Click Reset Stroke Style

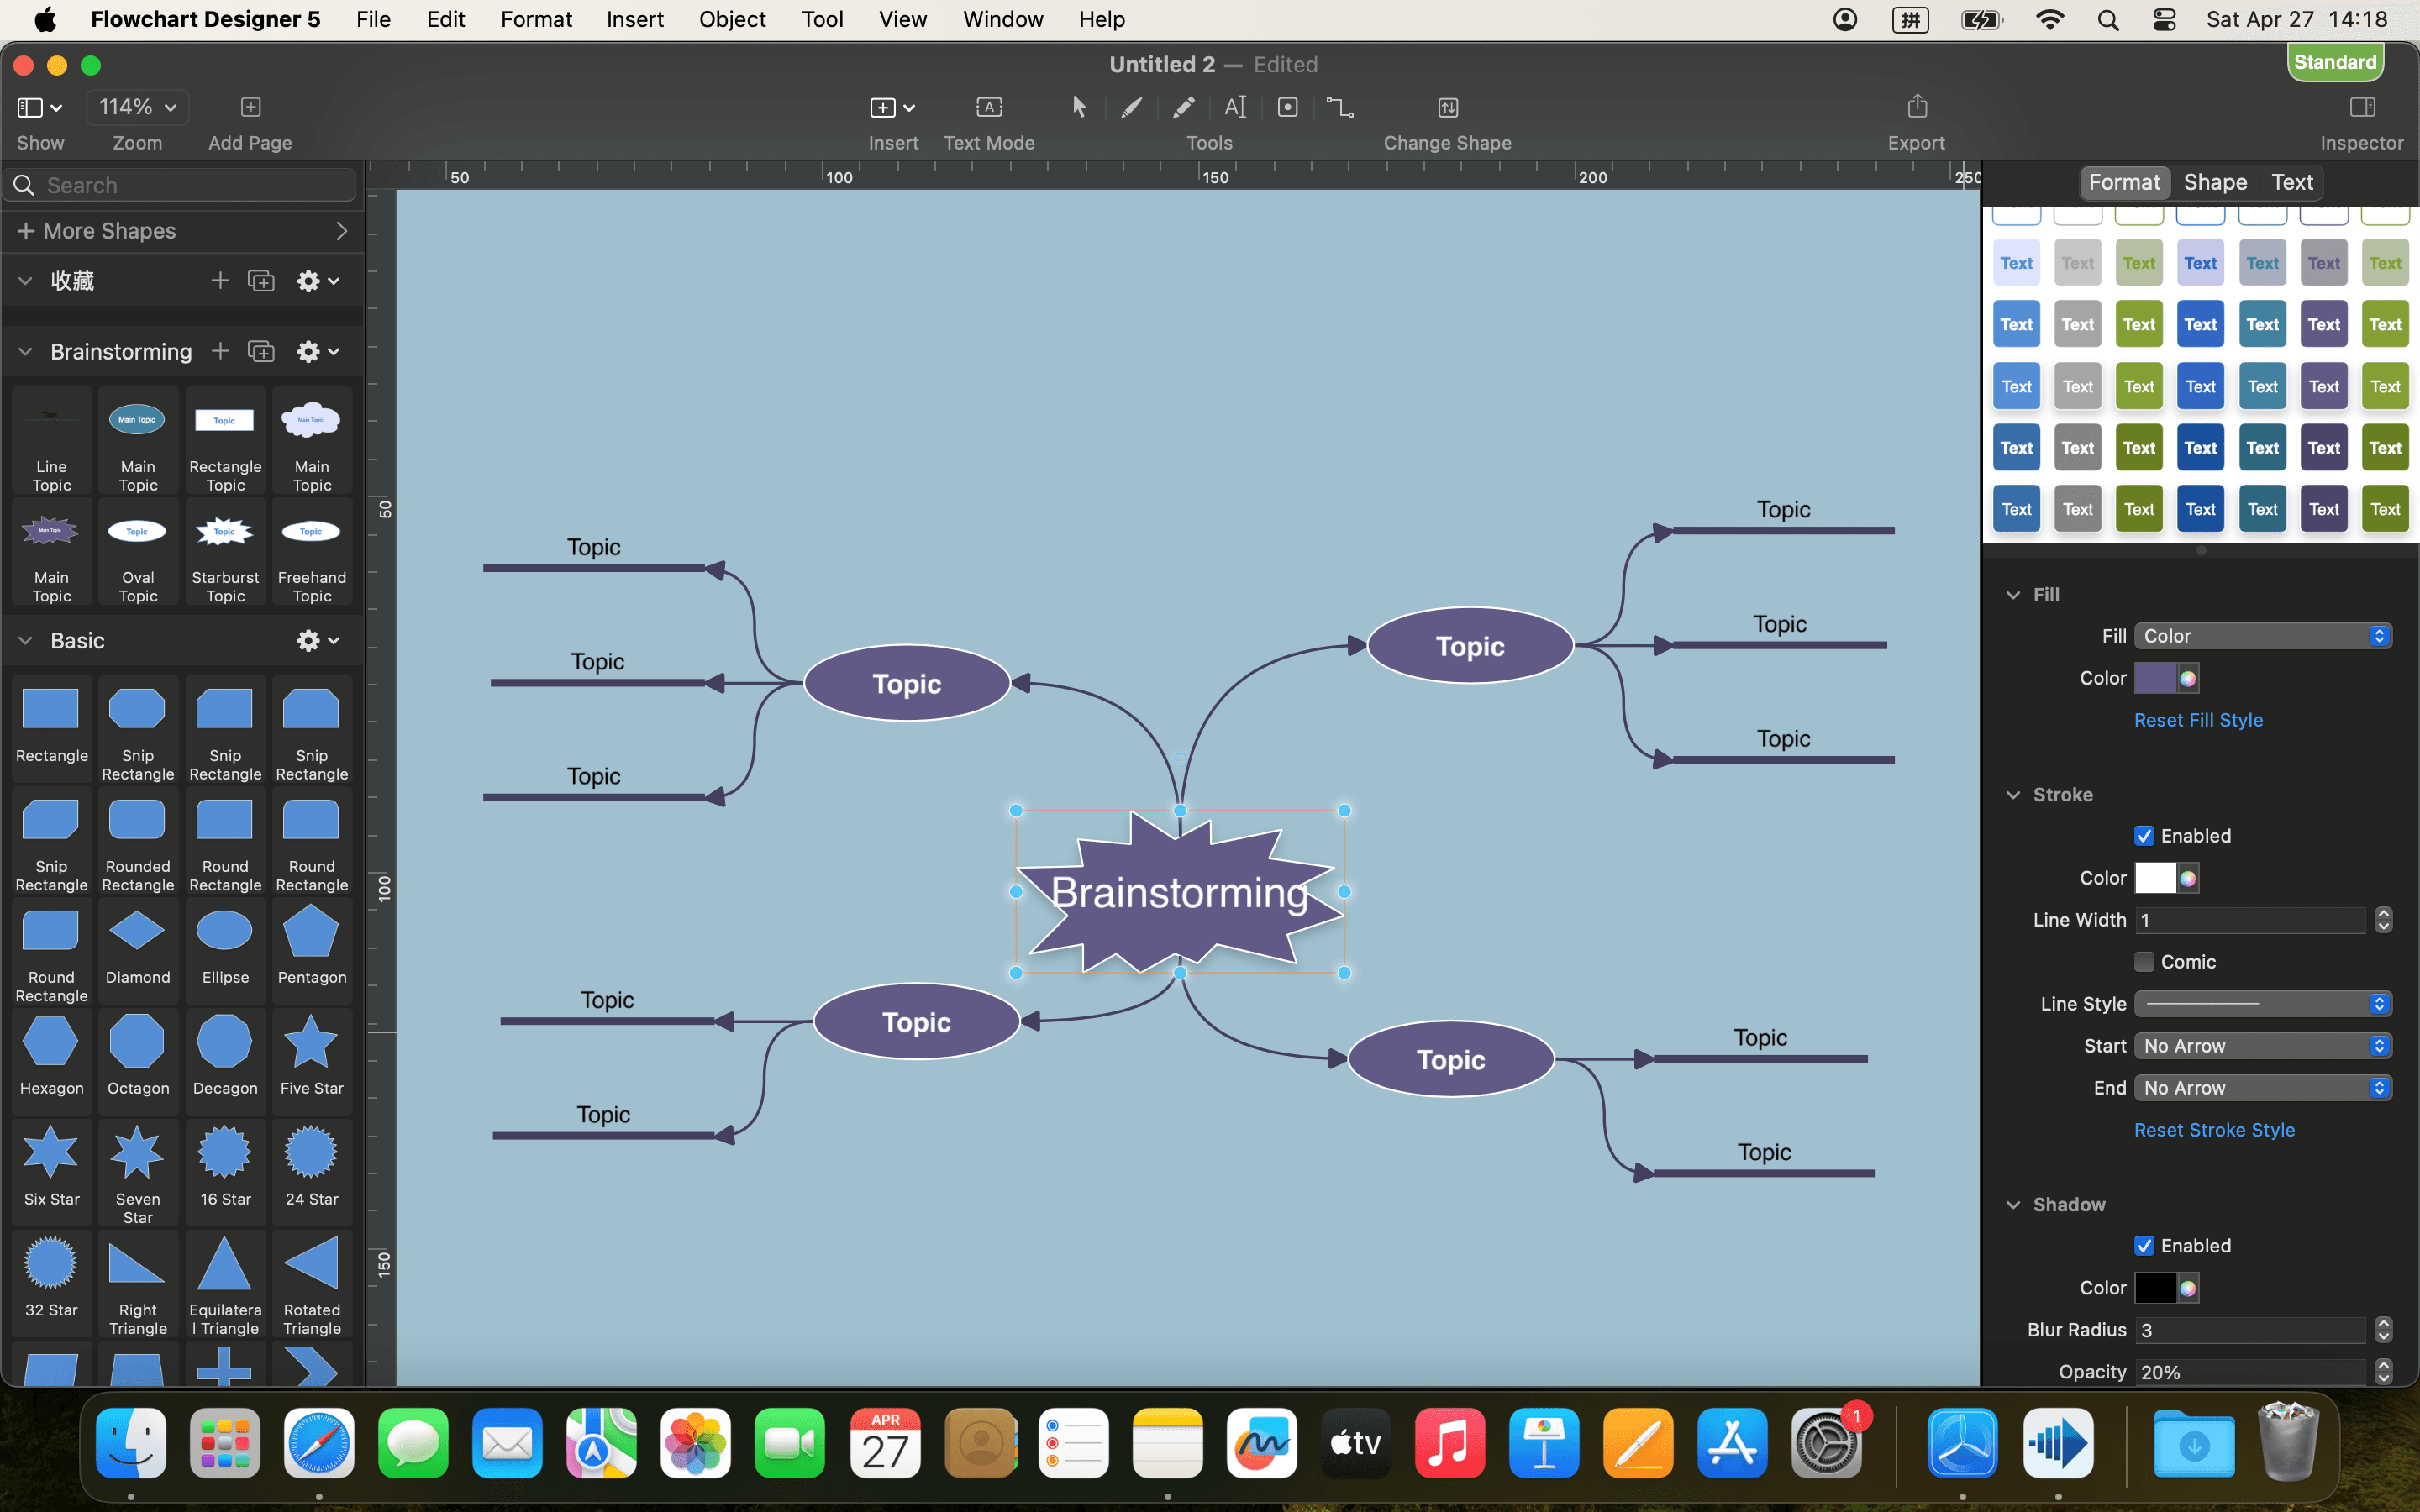(2214, 1129)
